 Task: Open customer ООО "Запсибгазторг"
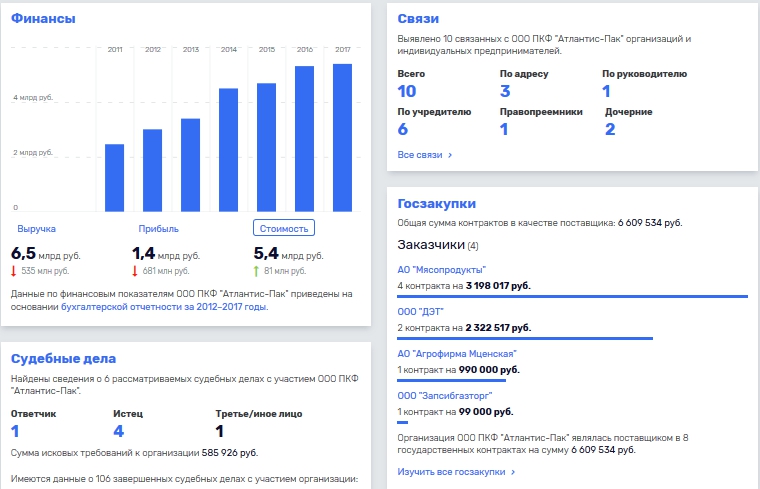(445, 396)
